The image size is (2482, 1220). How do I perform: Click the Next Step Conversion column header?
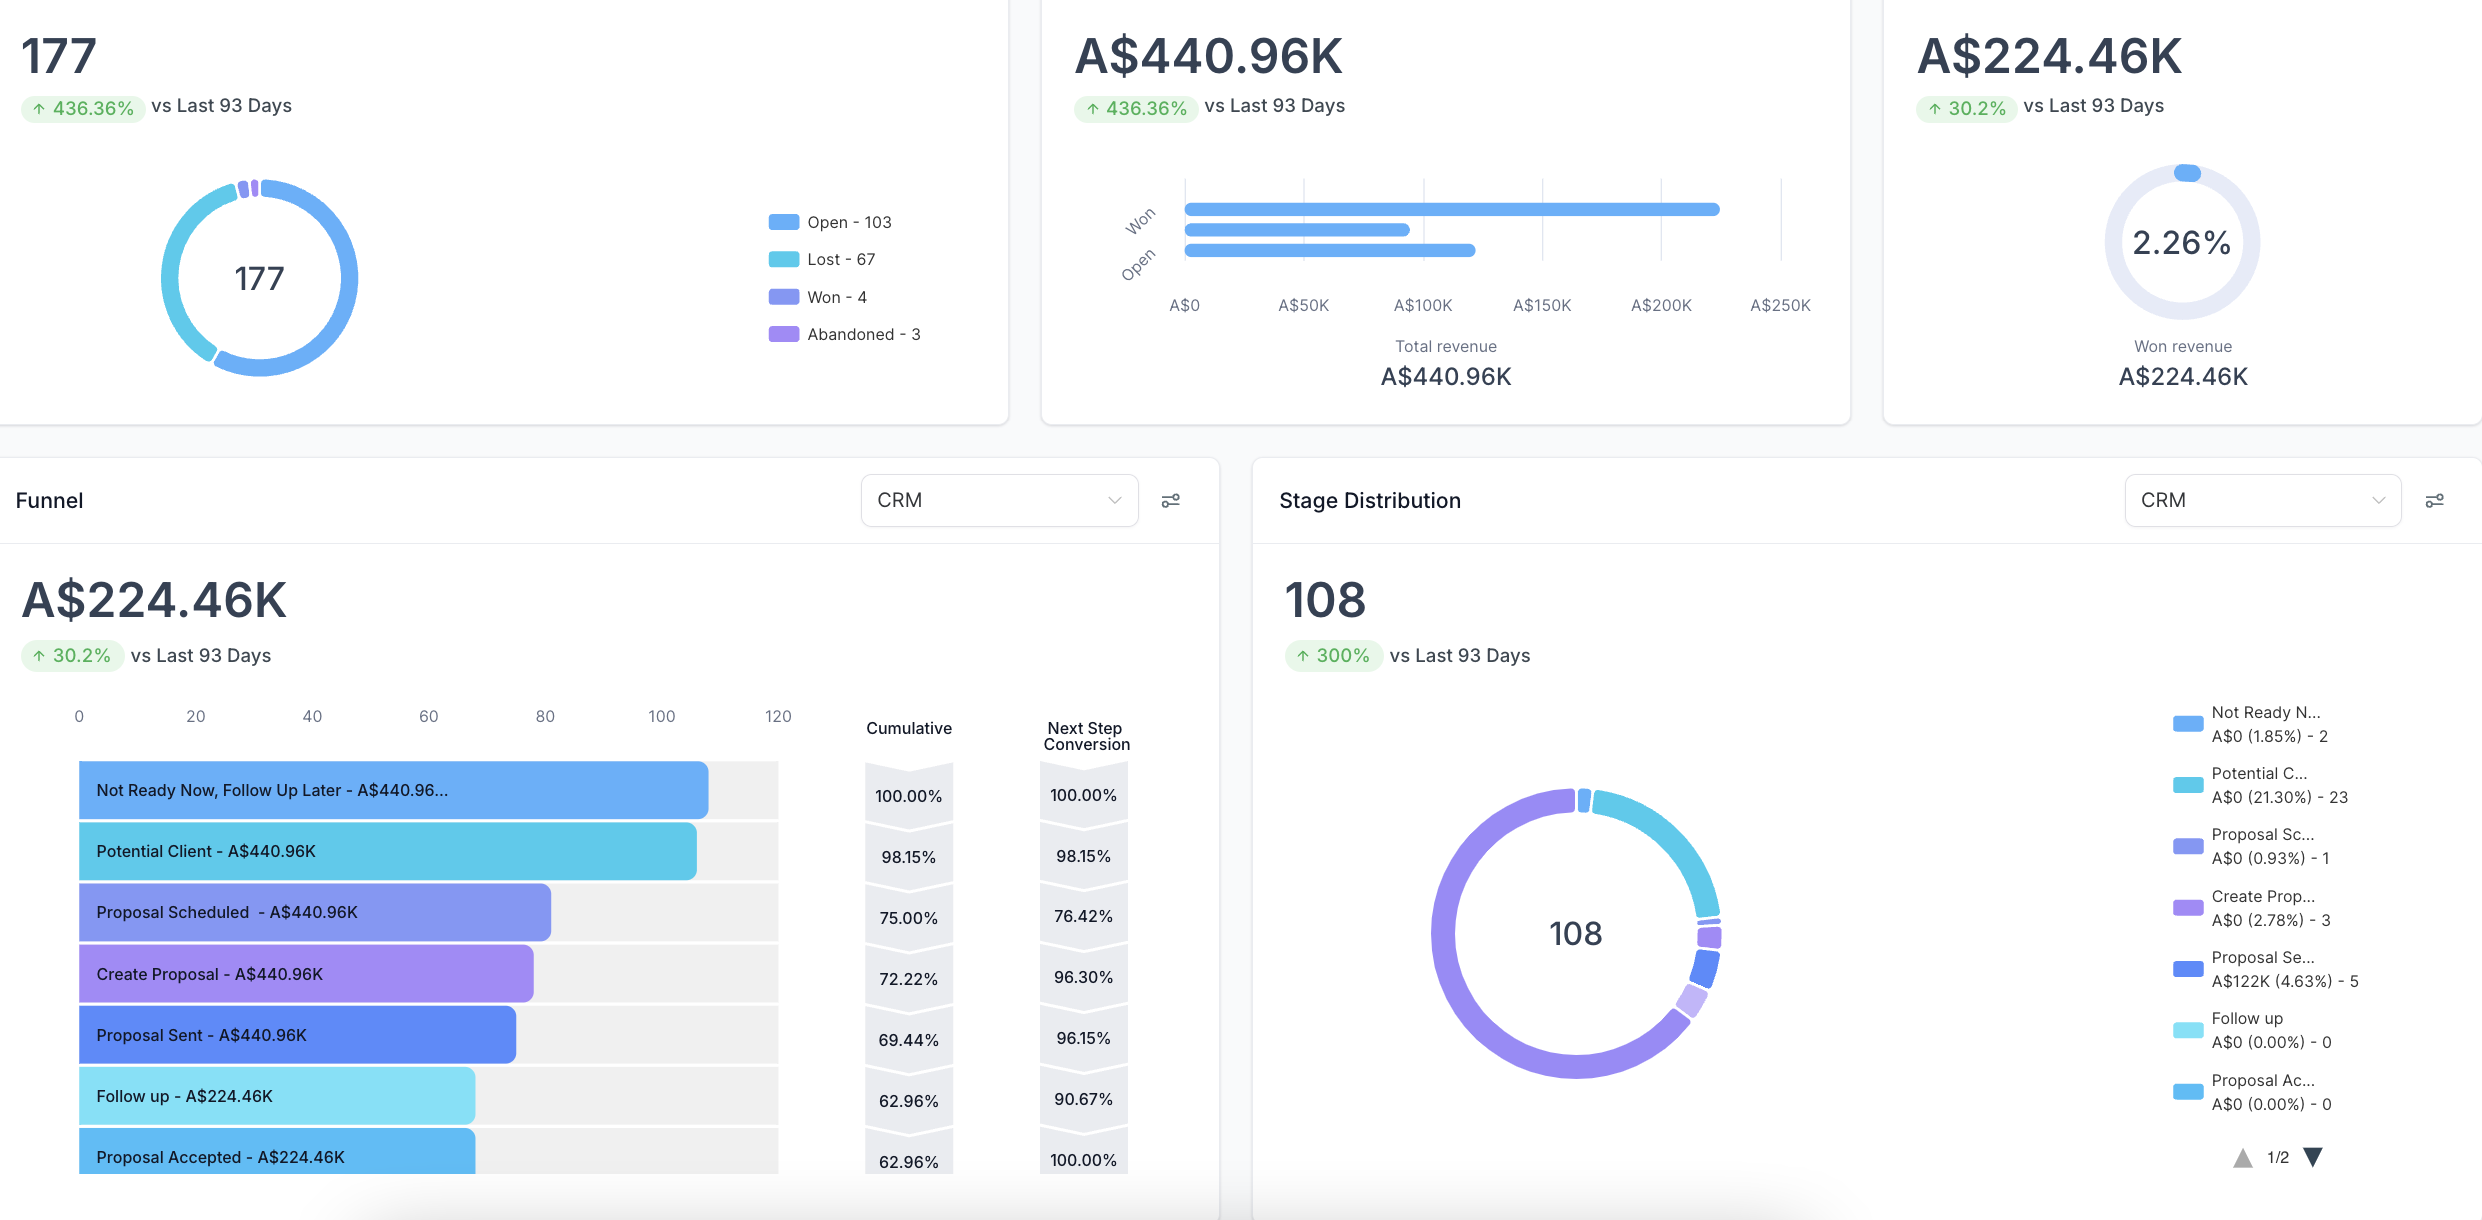[x=1086, y=736]
